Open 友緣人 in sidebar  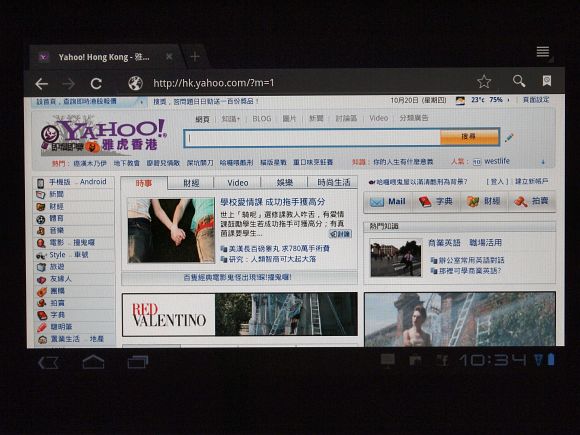(60, 279)
